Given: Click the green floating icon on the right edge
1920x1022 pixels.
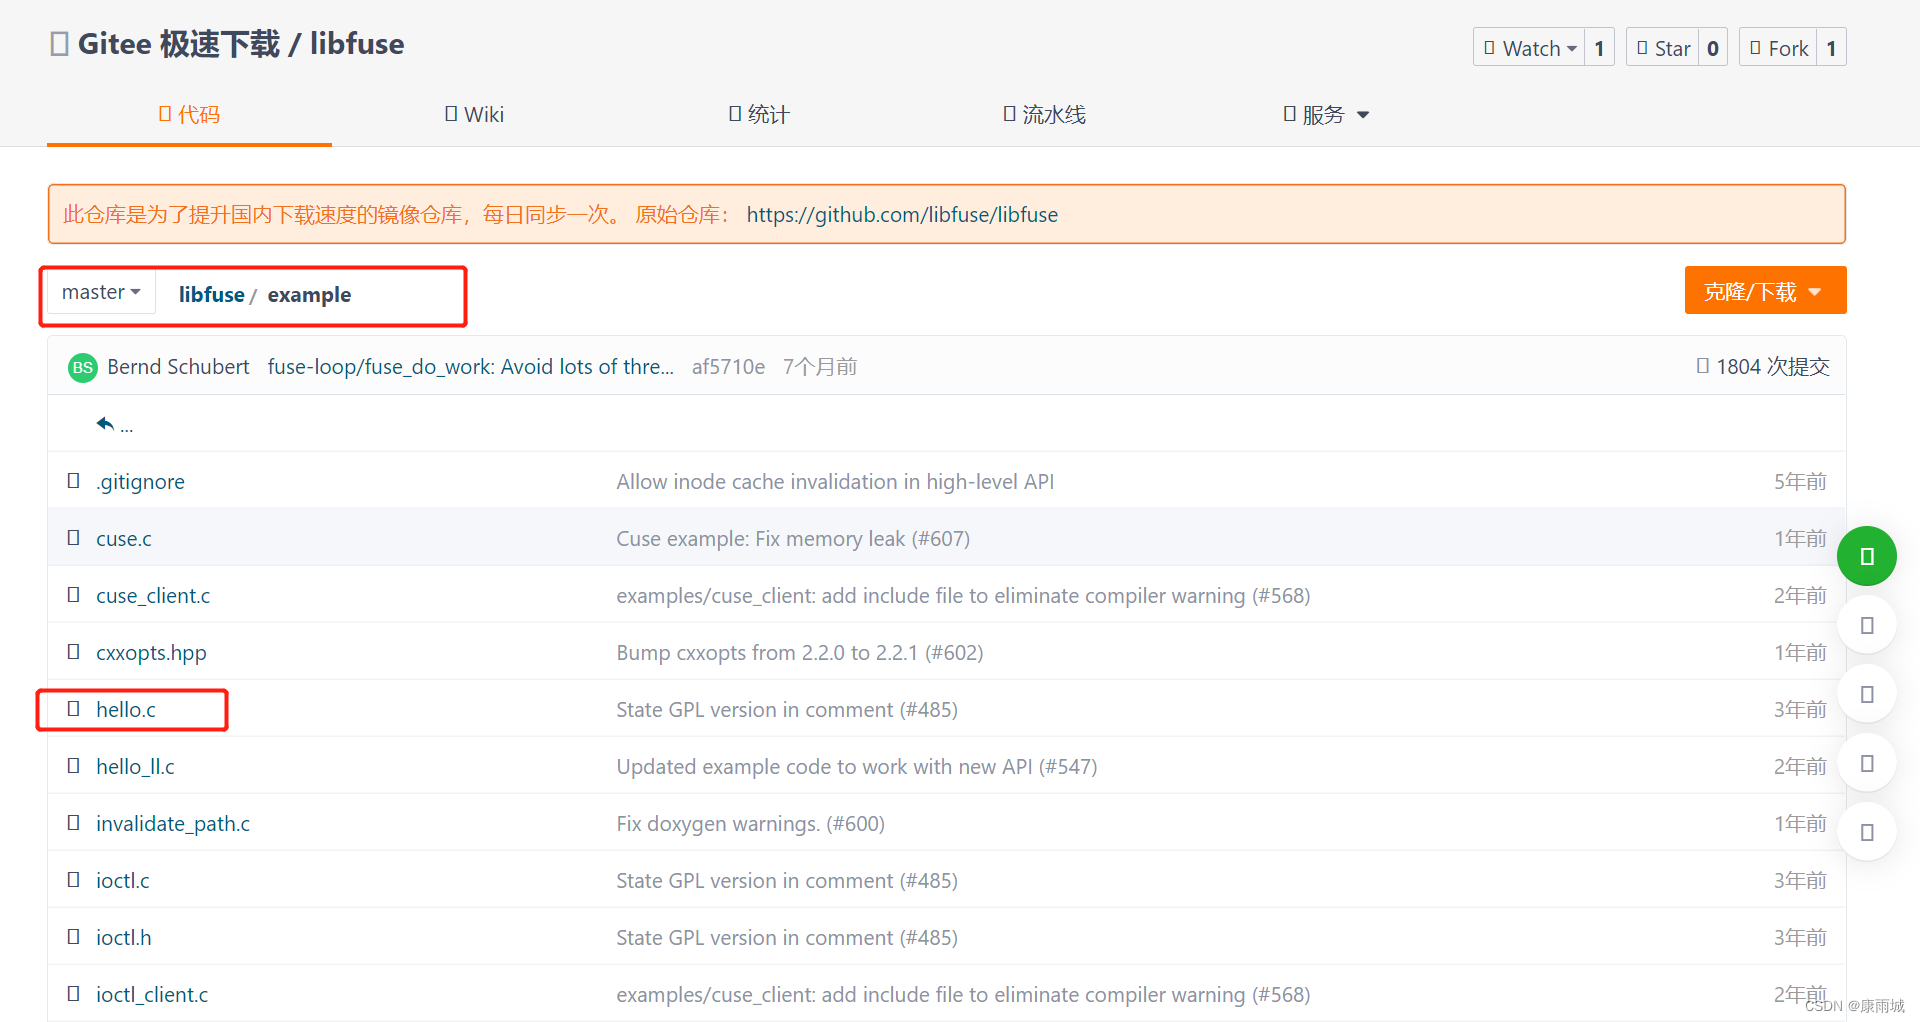Looking at the screenshot, I should pyautogui.click(x=1866, y=556).
